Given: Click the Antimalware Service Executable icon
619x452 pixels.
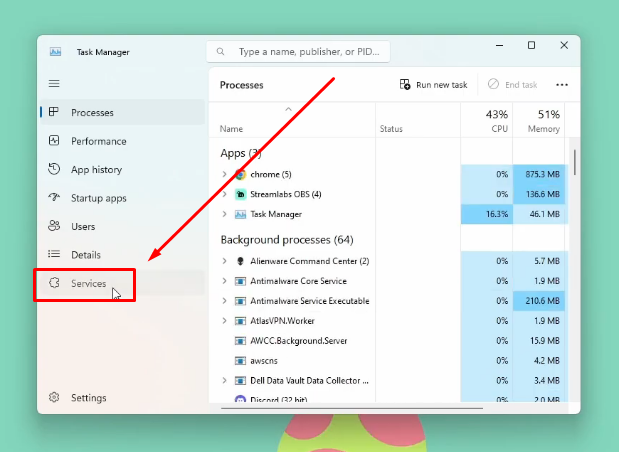Looking at the screenshot, I should click(240, 301).
